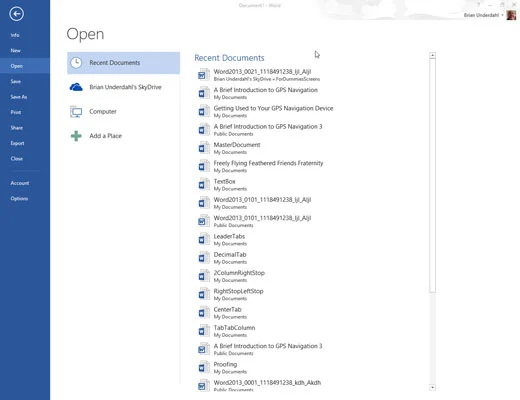Click Brian Underdahl profile picture
This screenshot has width=520, height=400.
coord(511,15)
